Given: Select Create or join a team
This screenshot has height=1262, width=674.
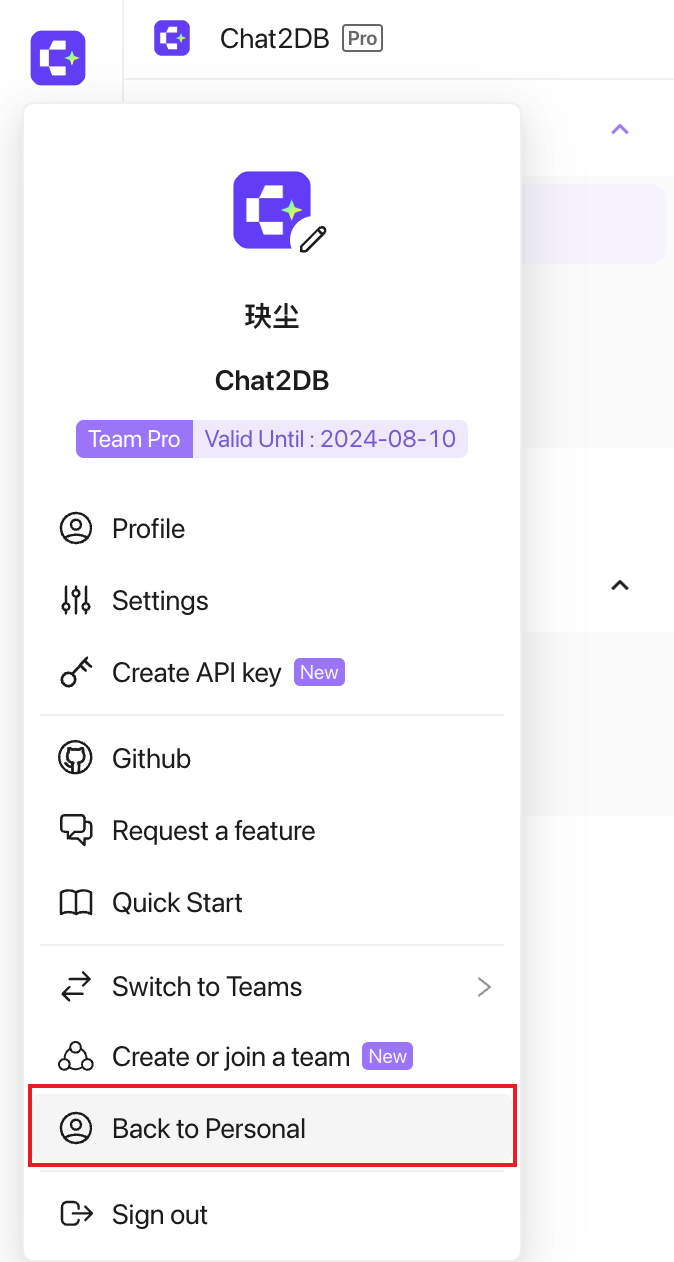Looking at the screenshot, I should pos(272,1057).
